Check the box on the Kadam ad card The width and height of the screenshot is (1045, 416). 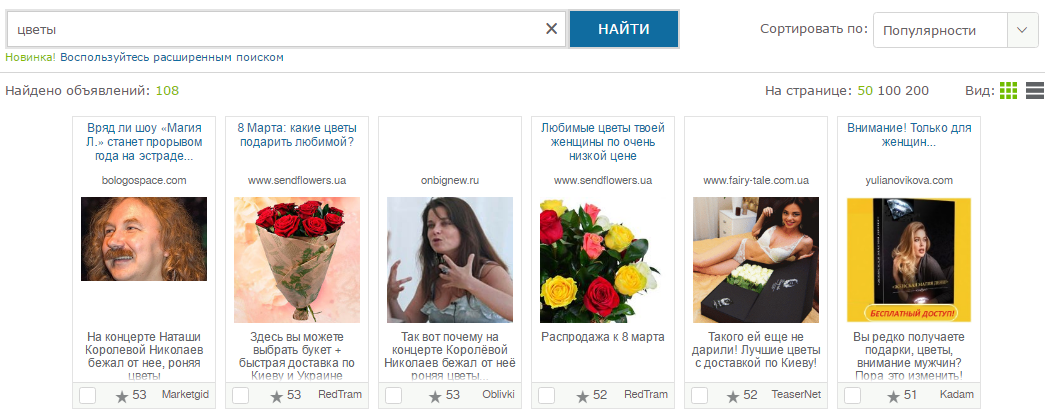point(852,395)
